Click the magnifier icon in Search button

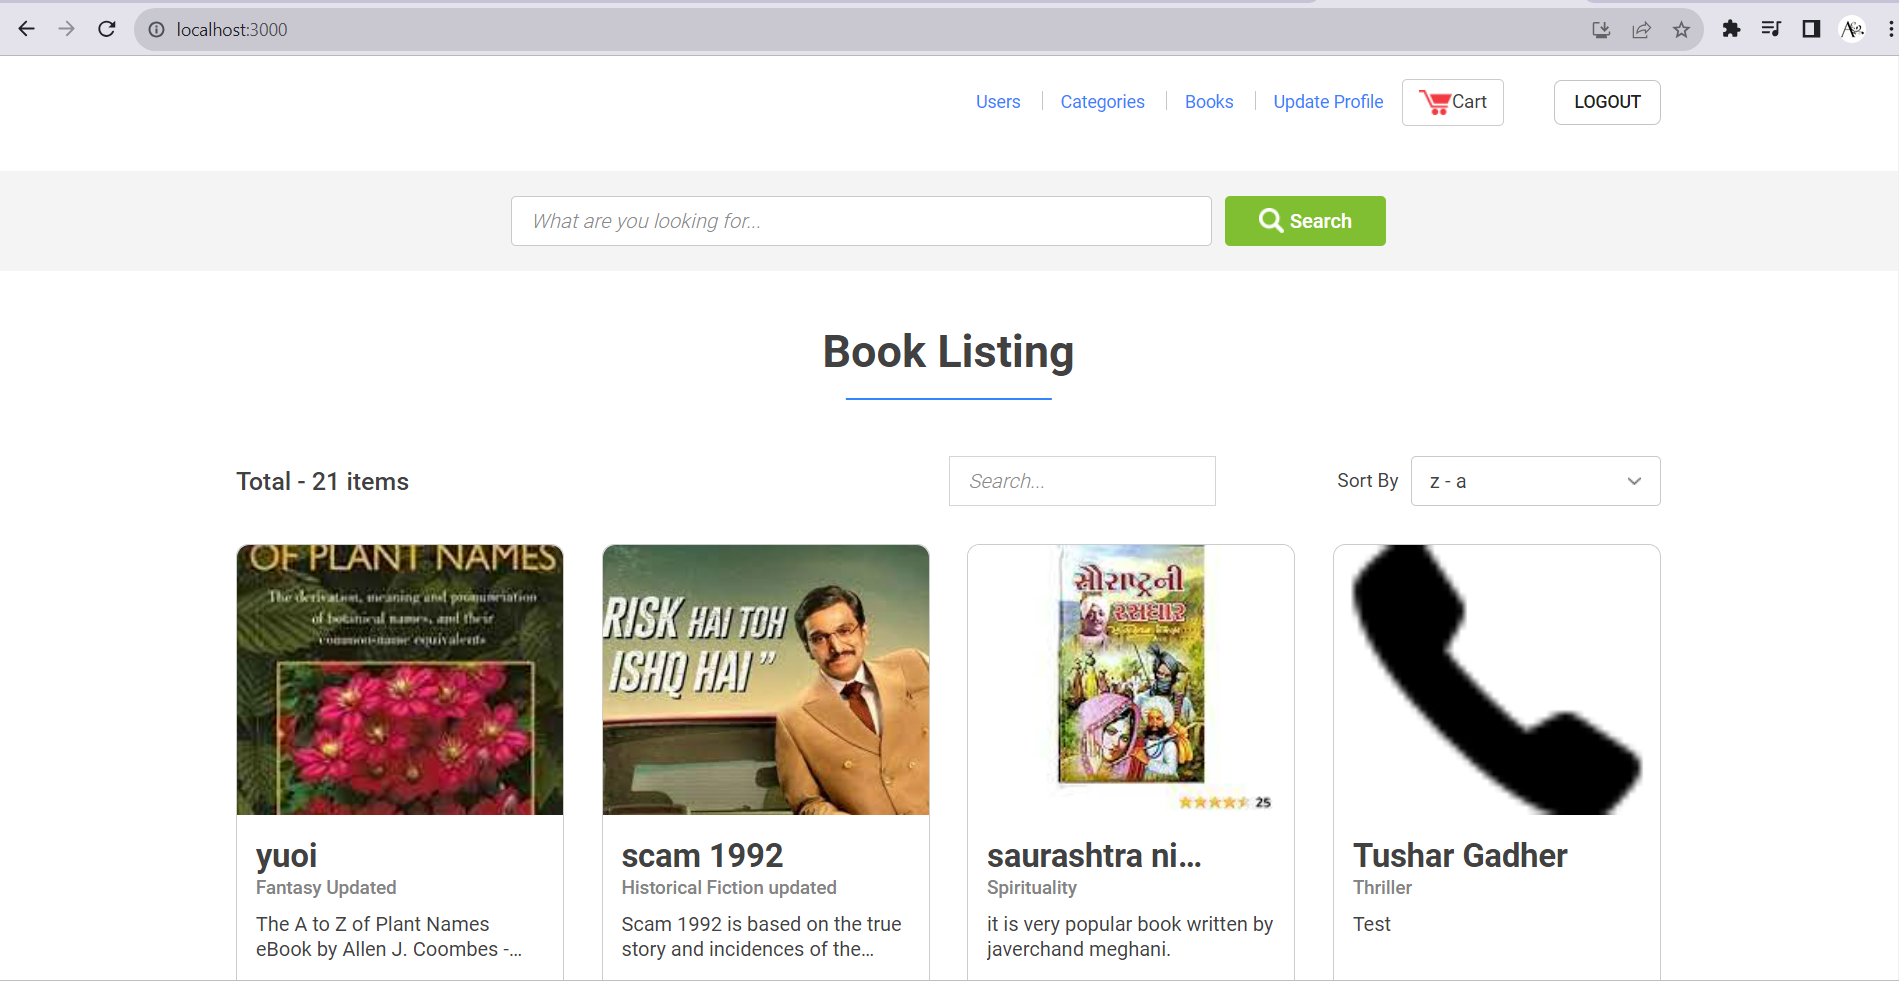(x=1271, y=220)
